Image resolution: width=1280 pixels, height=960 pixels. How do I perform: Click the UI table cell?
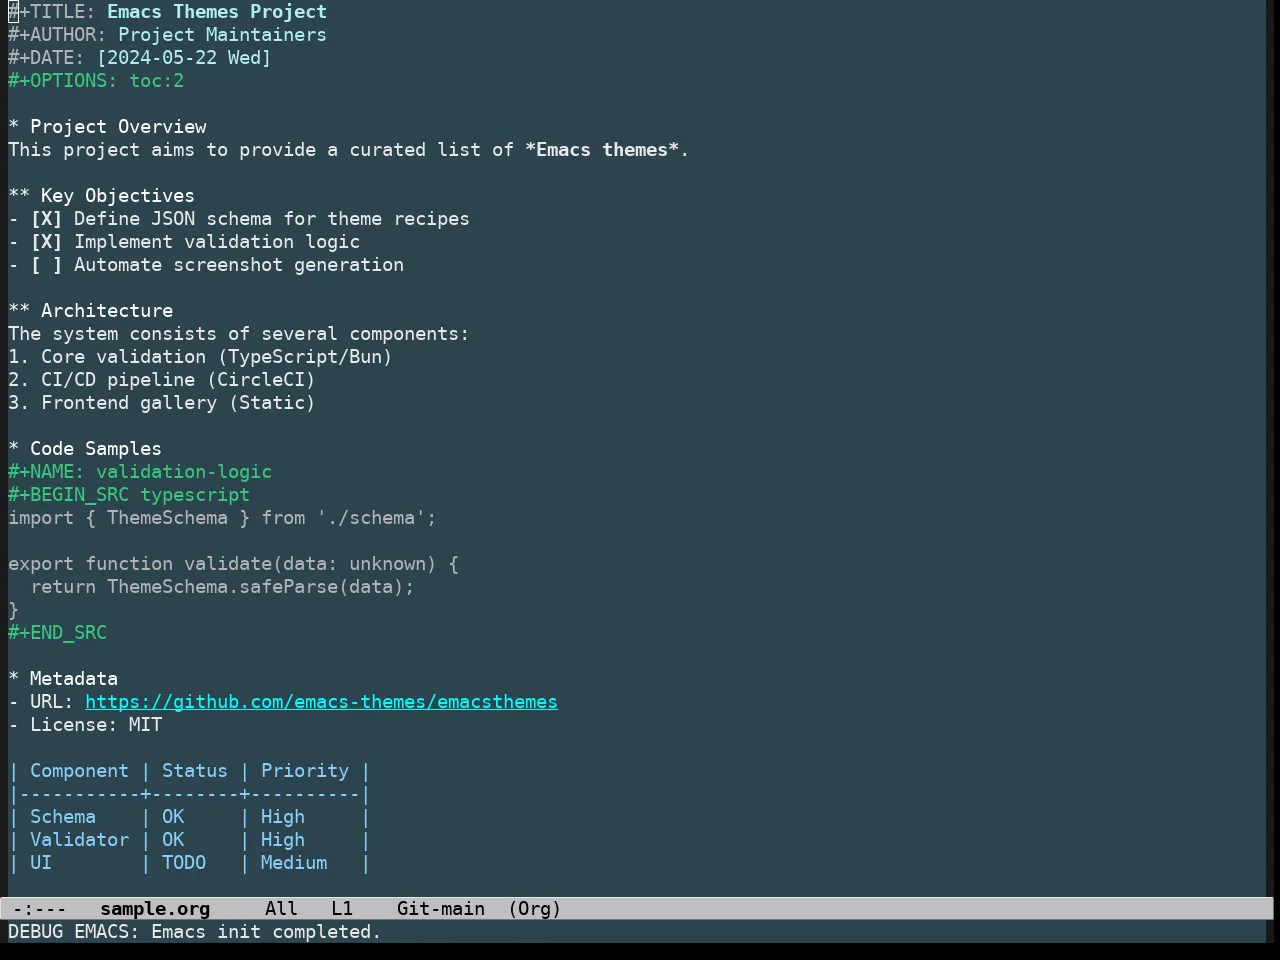41,863
